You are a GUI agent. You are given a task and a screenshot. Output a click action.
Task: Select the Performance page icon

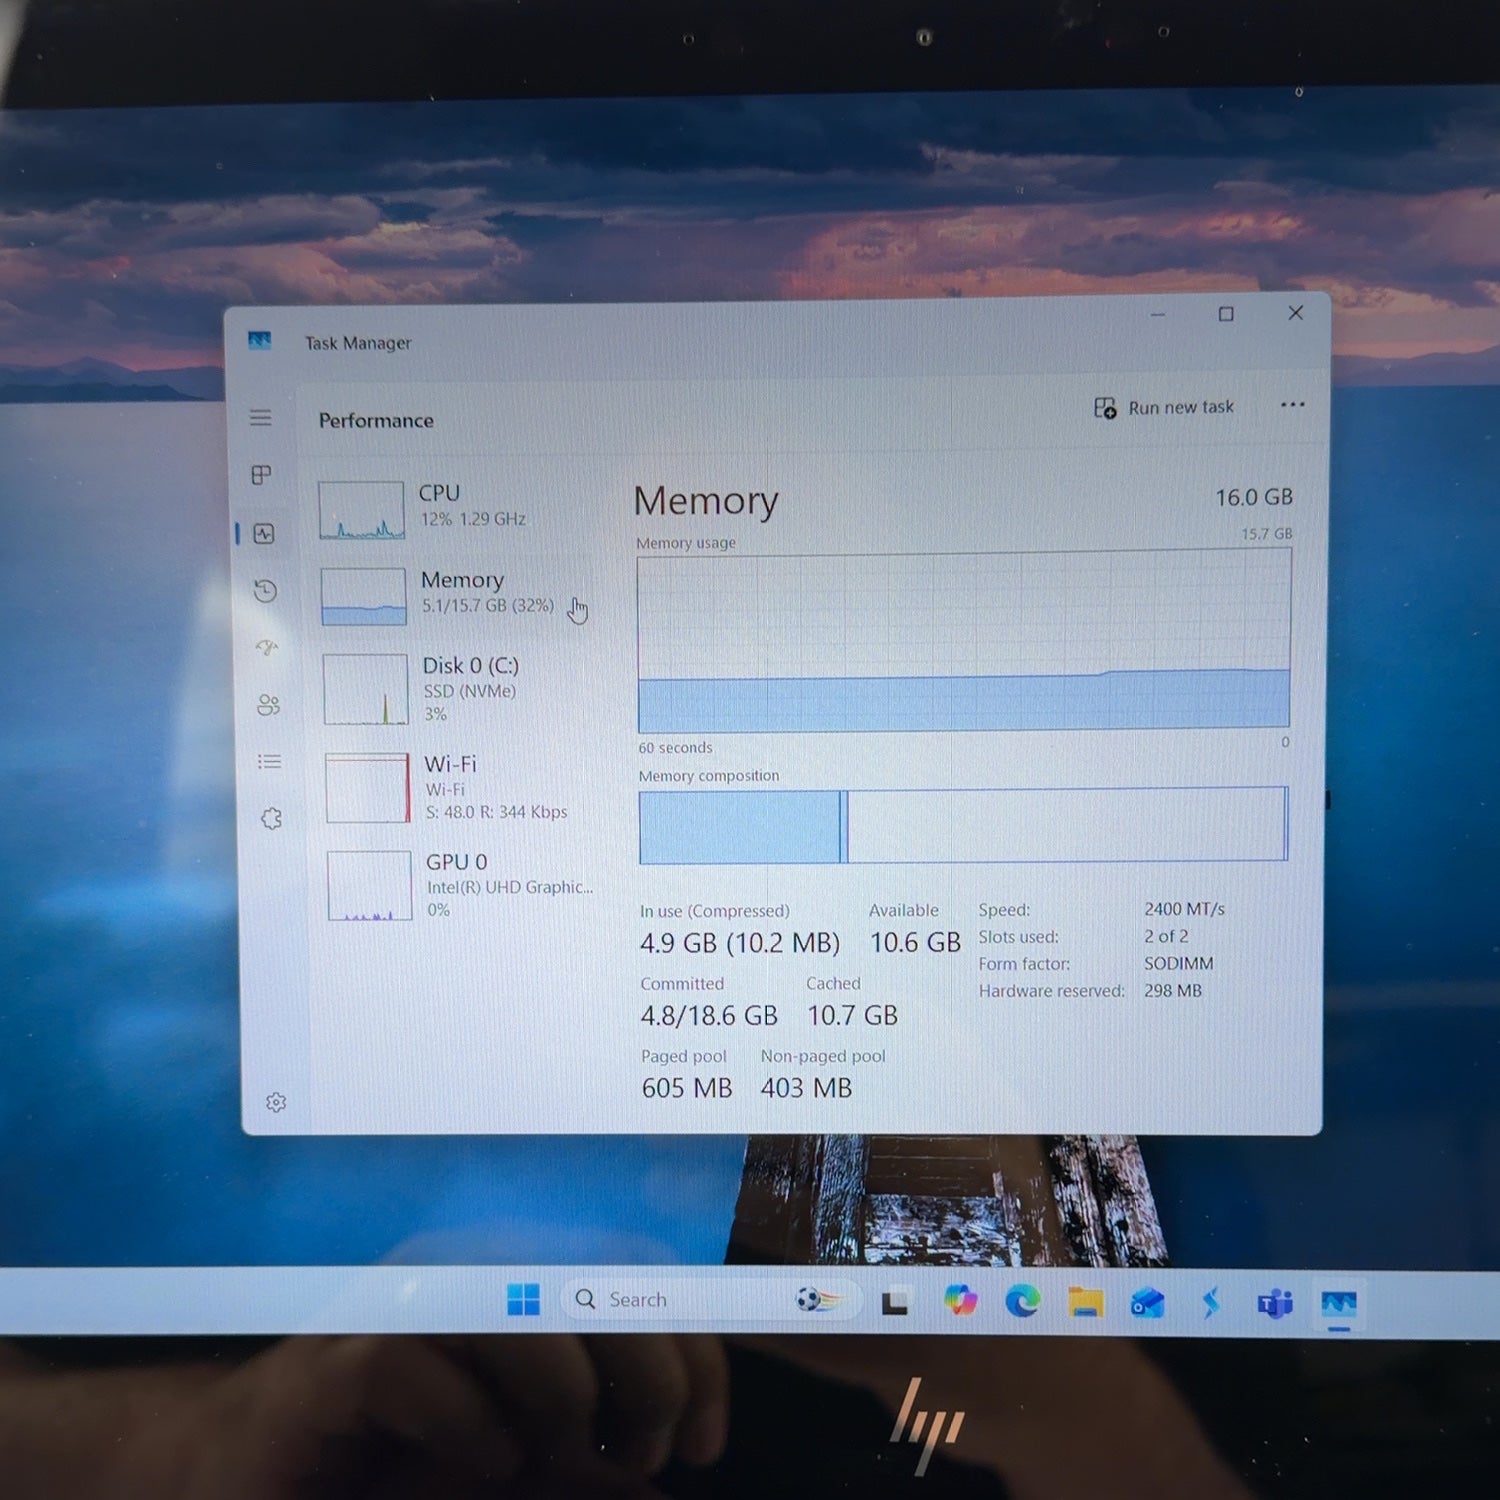coord(264,534)
